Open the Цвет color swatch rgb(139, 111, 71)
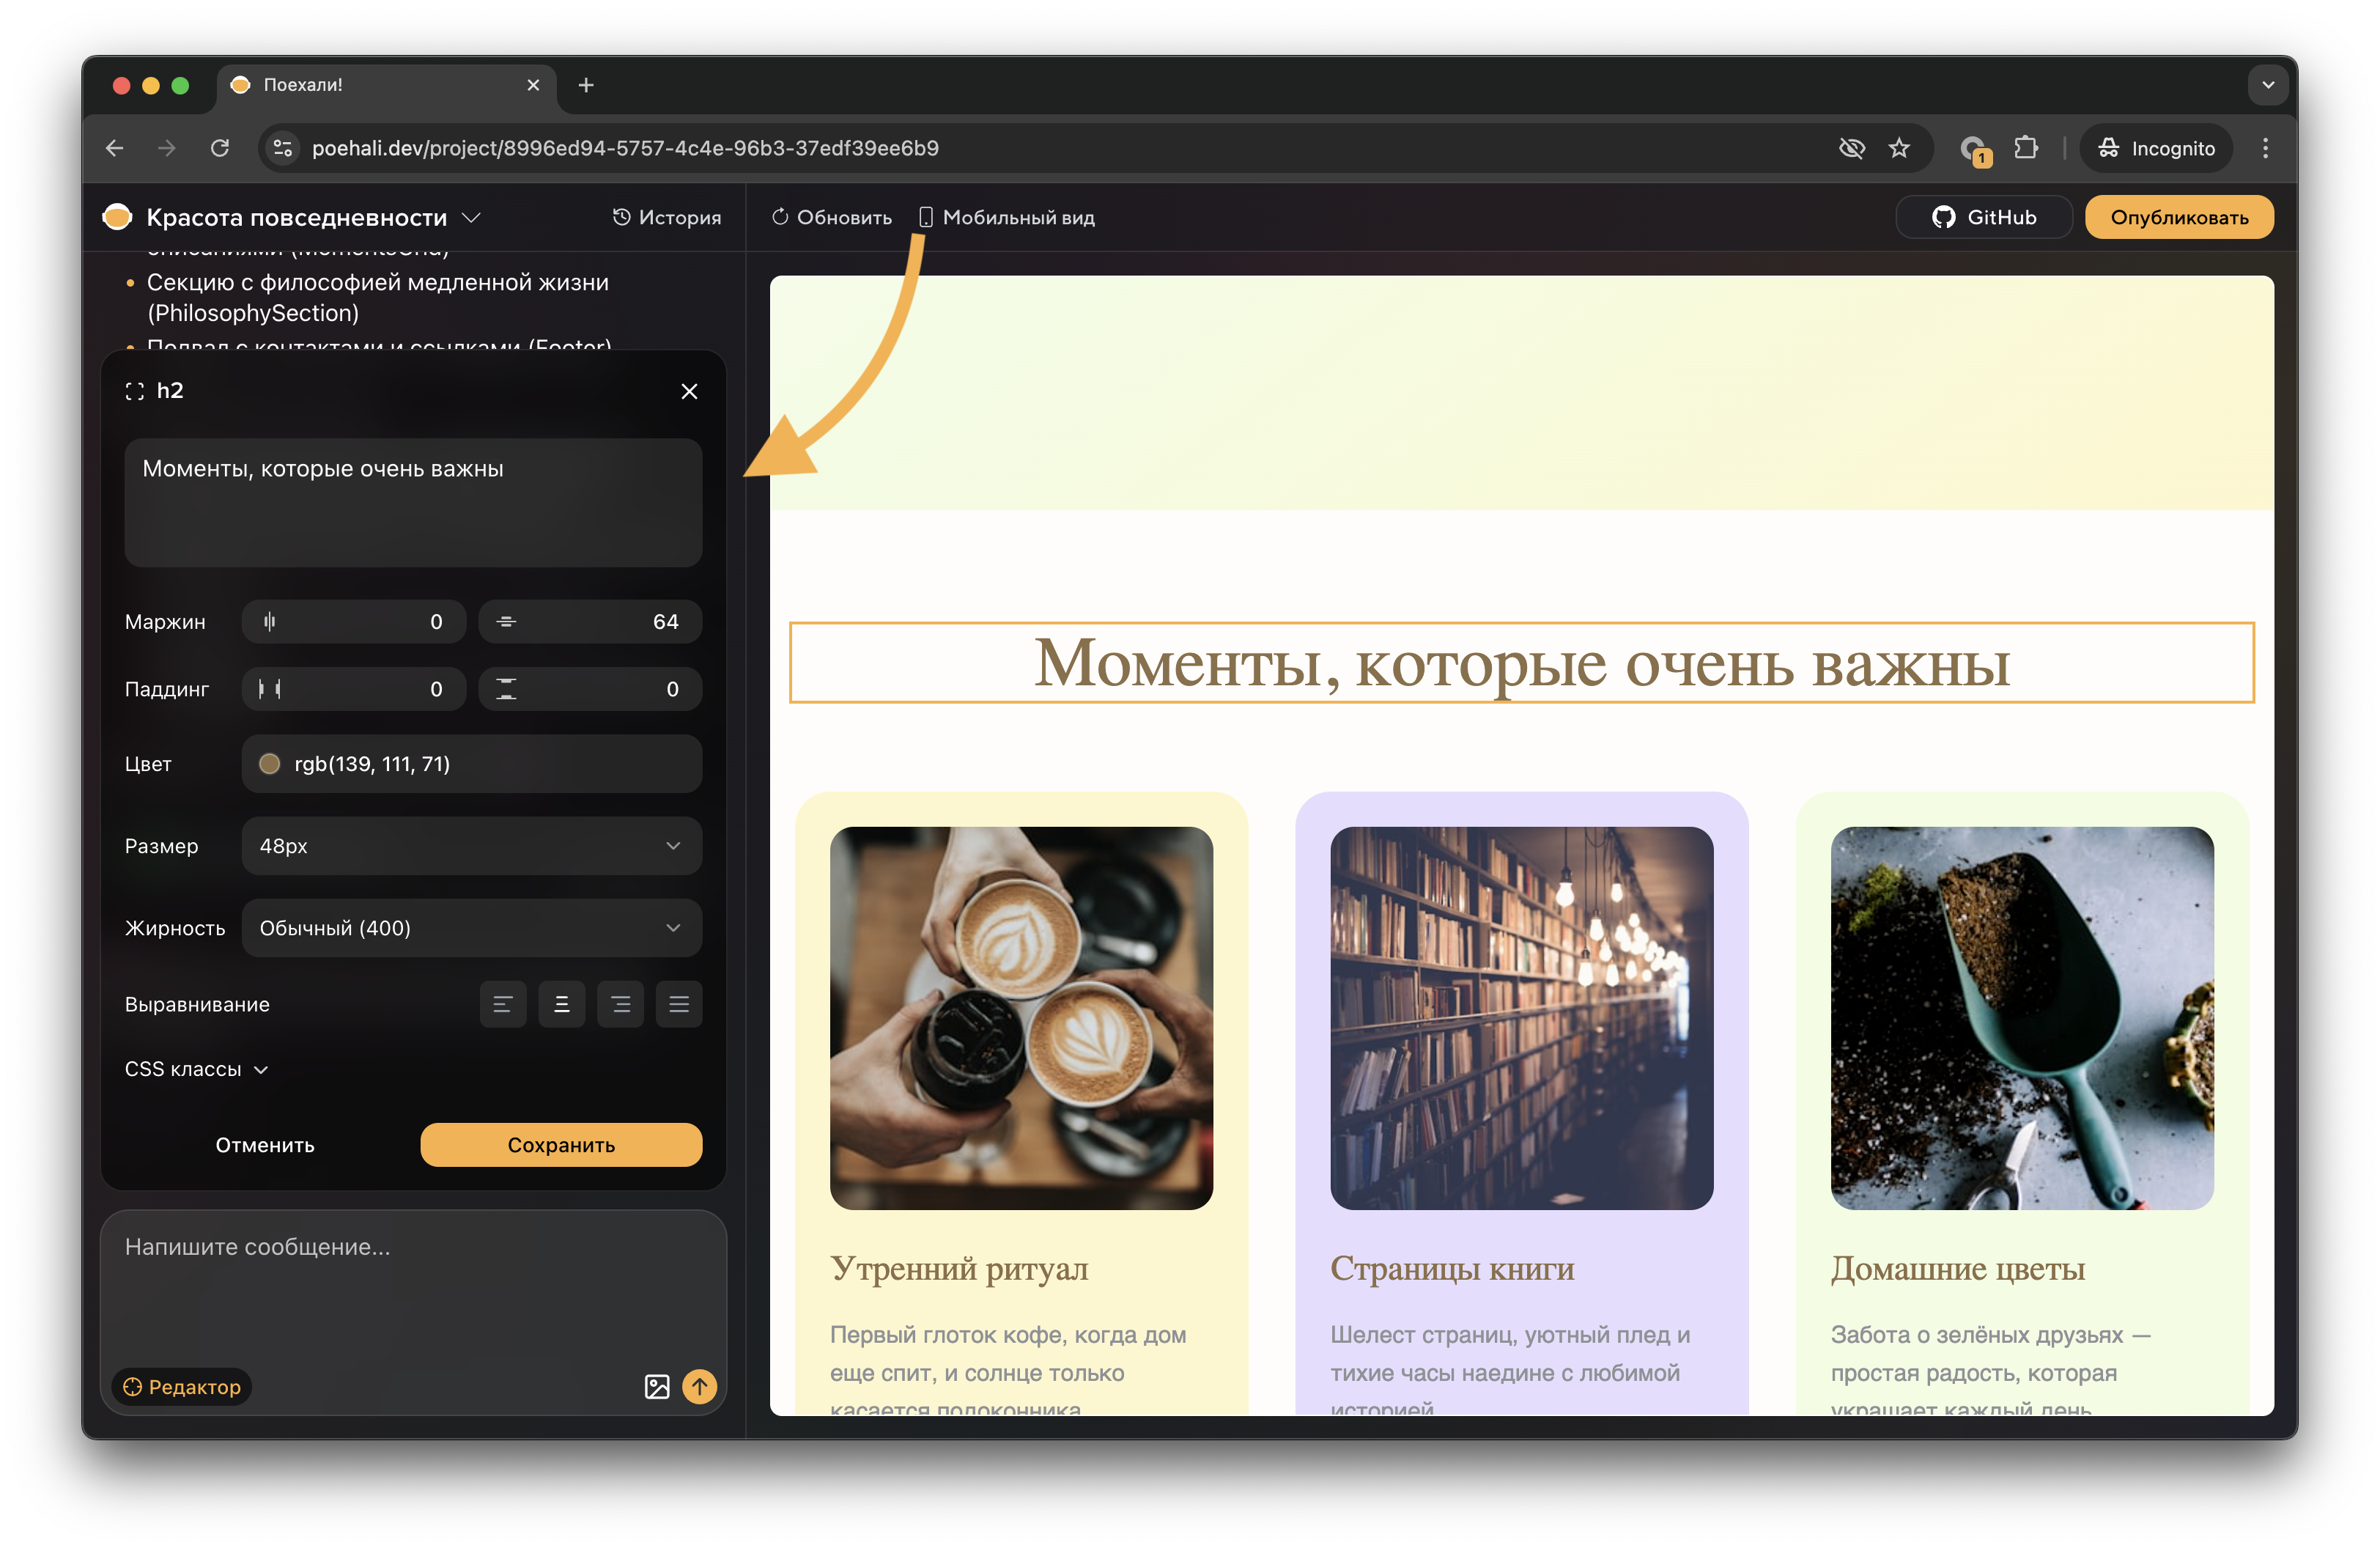The image size is (2380, 1548). pos(270,763)
